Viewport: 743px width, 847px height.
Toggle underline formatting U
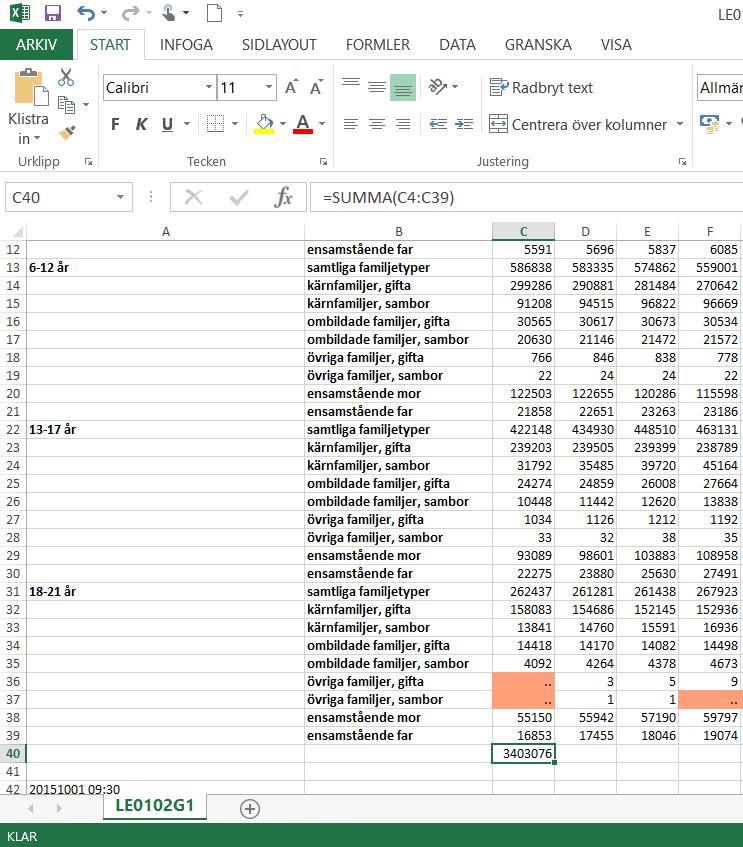point(168,124)
